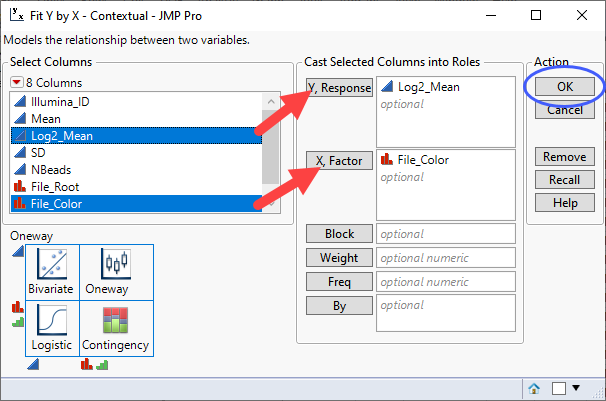This screenshot has height=401, width=606.
Task: Toggle the white box in the status bar
Action: click(558, 389)
